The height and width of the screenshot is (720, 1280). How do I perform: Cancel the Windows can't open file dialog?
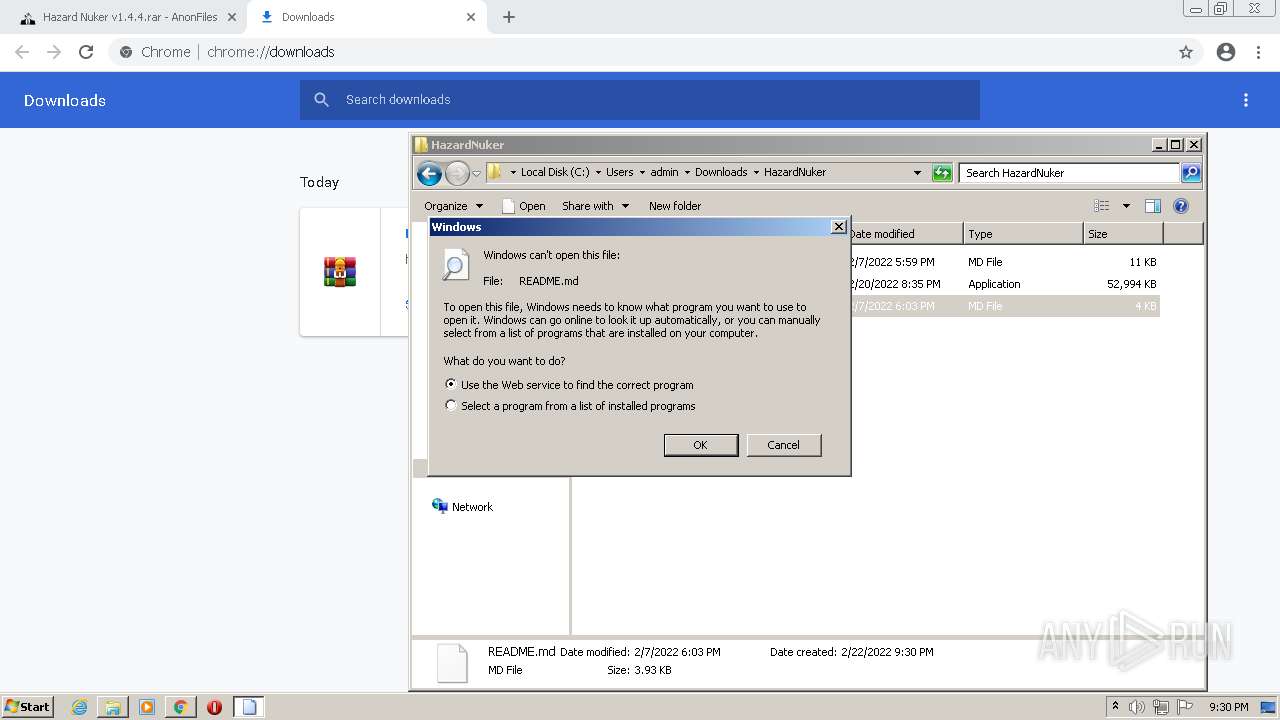[x=784, y=445]
